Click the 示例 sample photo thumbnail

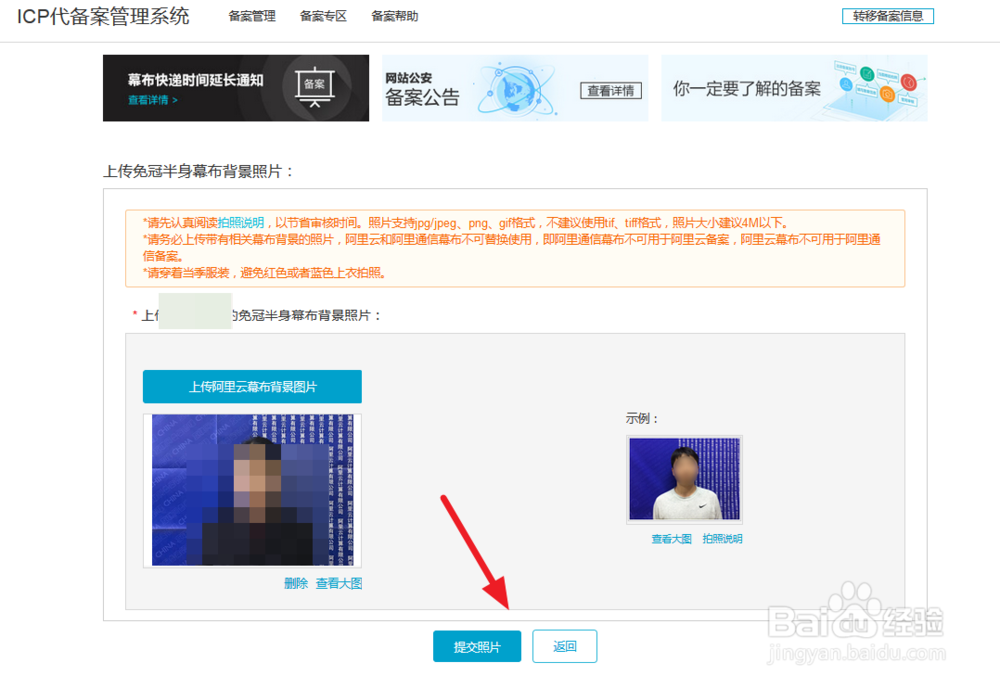684,479
